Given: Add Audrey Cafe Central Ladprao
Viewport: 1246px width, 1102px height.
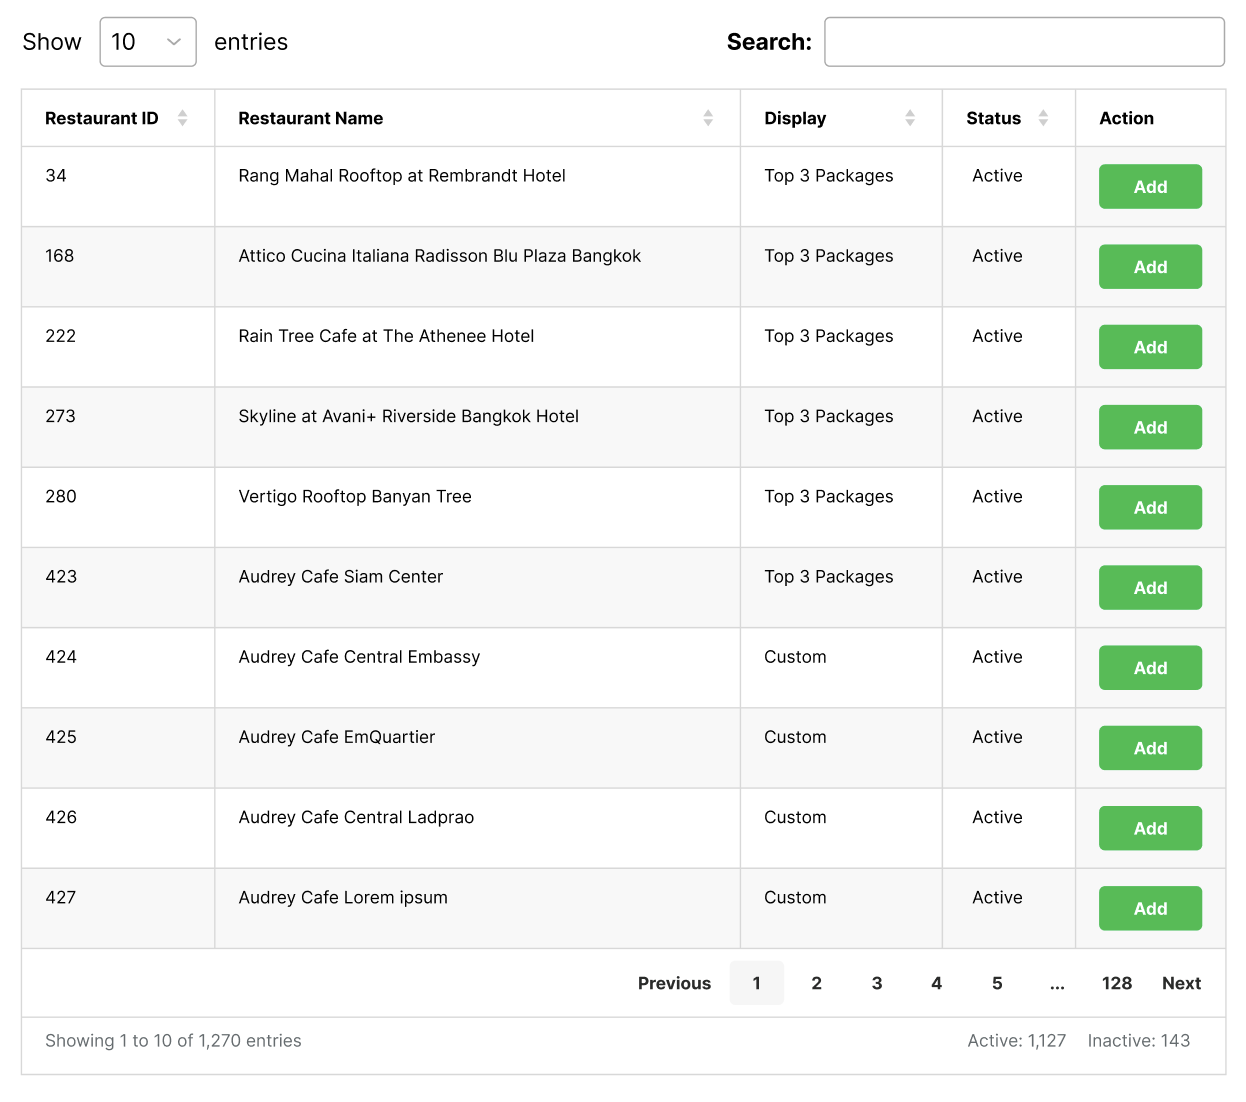Looking at the screenshot, I should pos(1149,828).
